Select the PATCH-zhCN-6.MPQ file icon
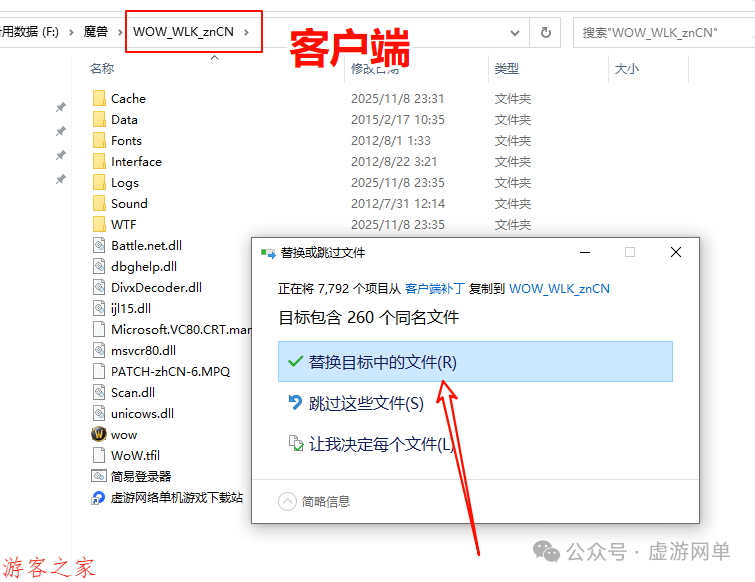This screenshot has width=755, height=582. pos(99,371)
